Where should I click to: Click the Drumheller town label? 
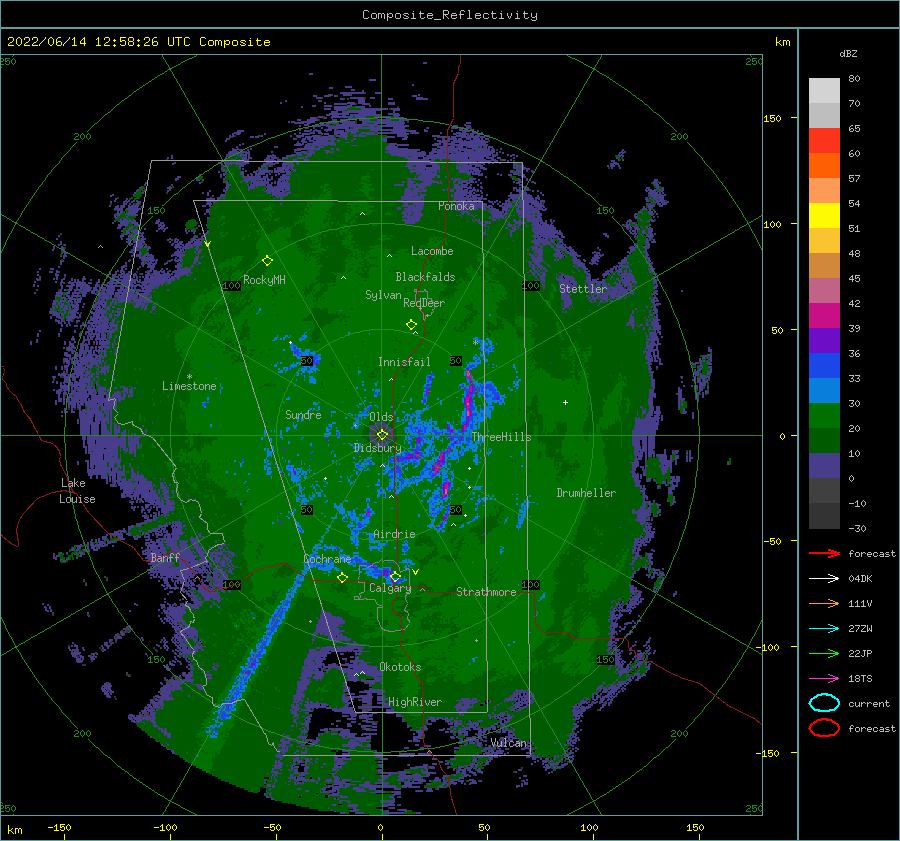pyautogui.click(x=586, y=493)
